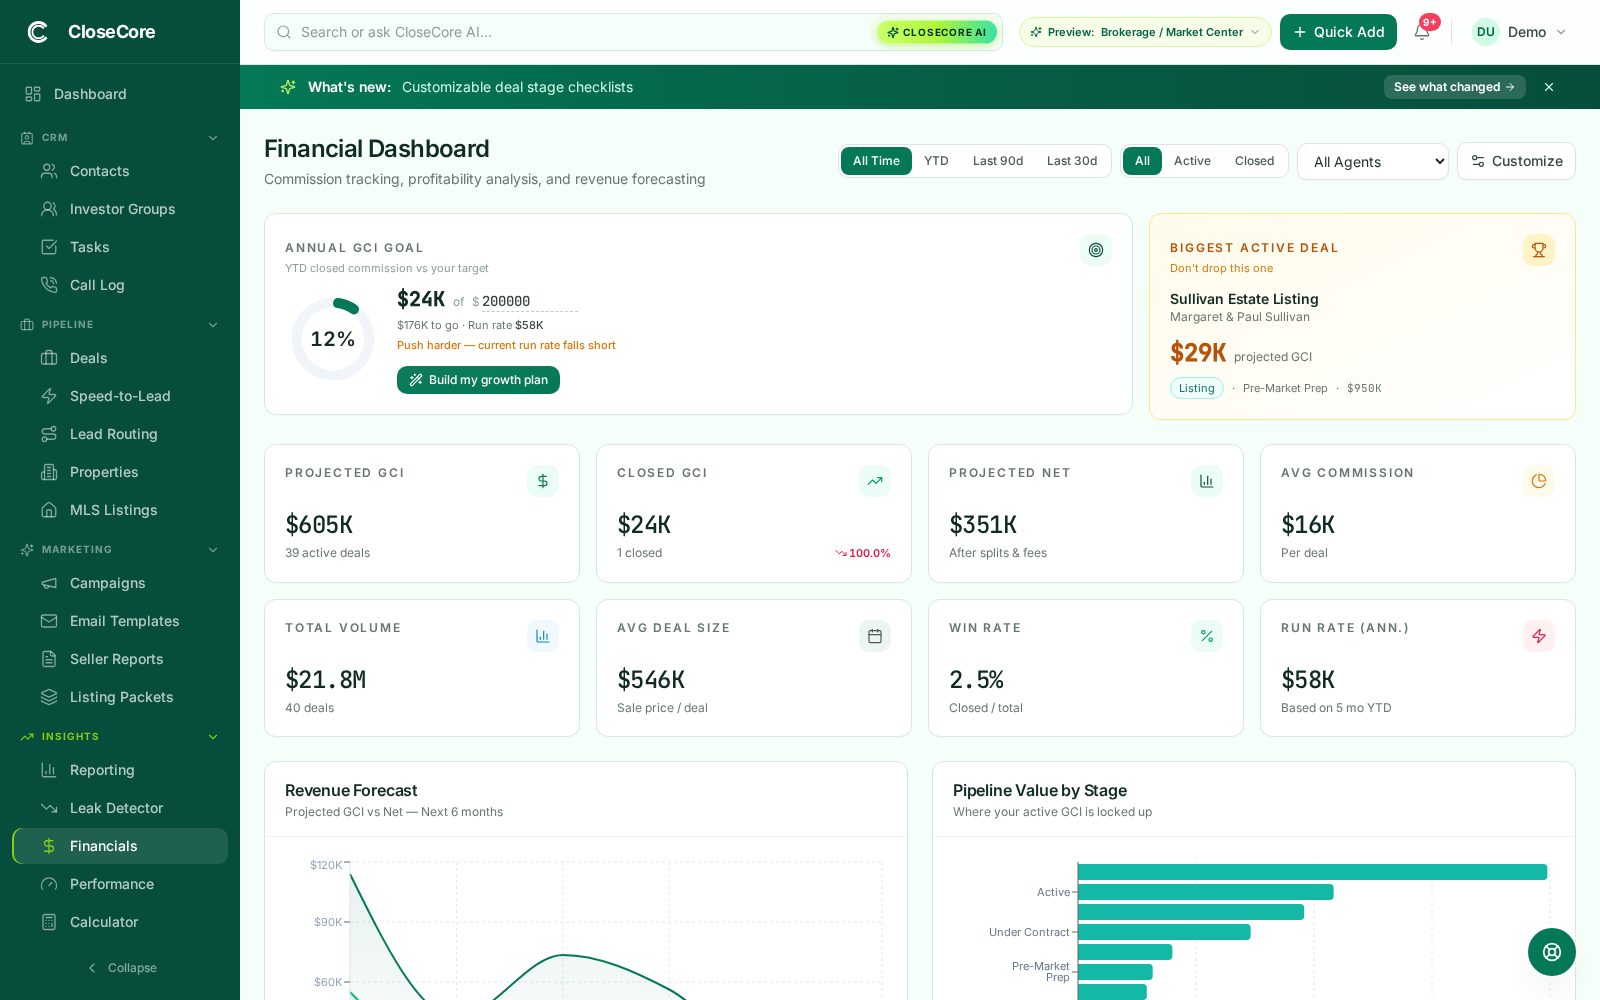This screenshot has width=1600, height=1000.
Task: Go to Tasks in sidebar
Action: point(120,247)
